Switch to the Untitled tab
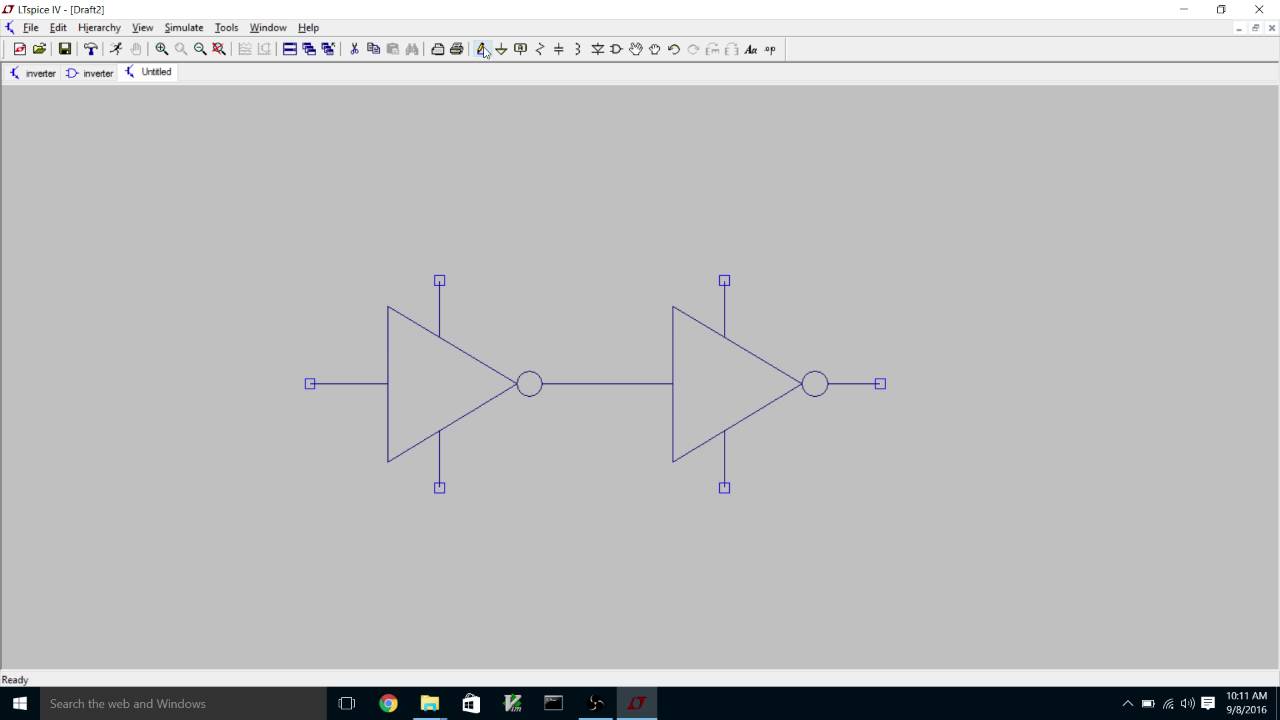This screenshot has width=1280, height=720. pos(148,72)
